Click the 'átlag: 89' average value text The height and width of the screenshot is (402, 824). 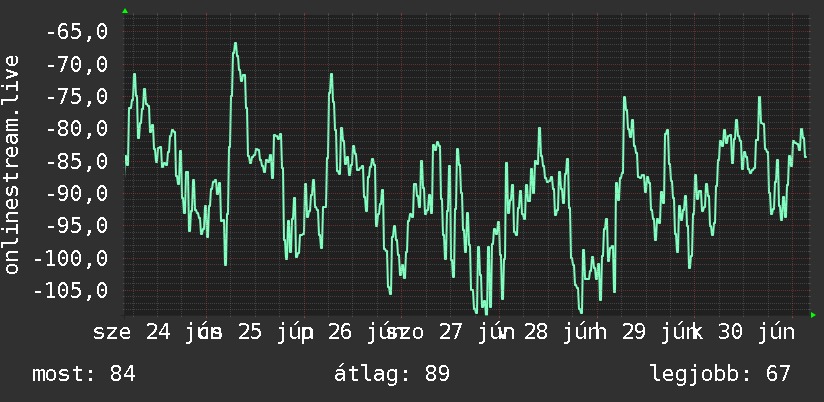click(x=392, y=374)
